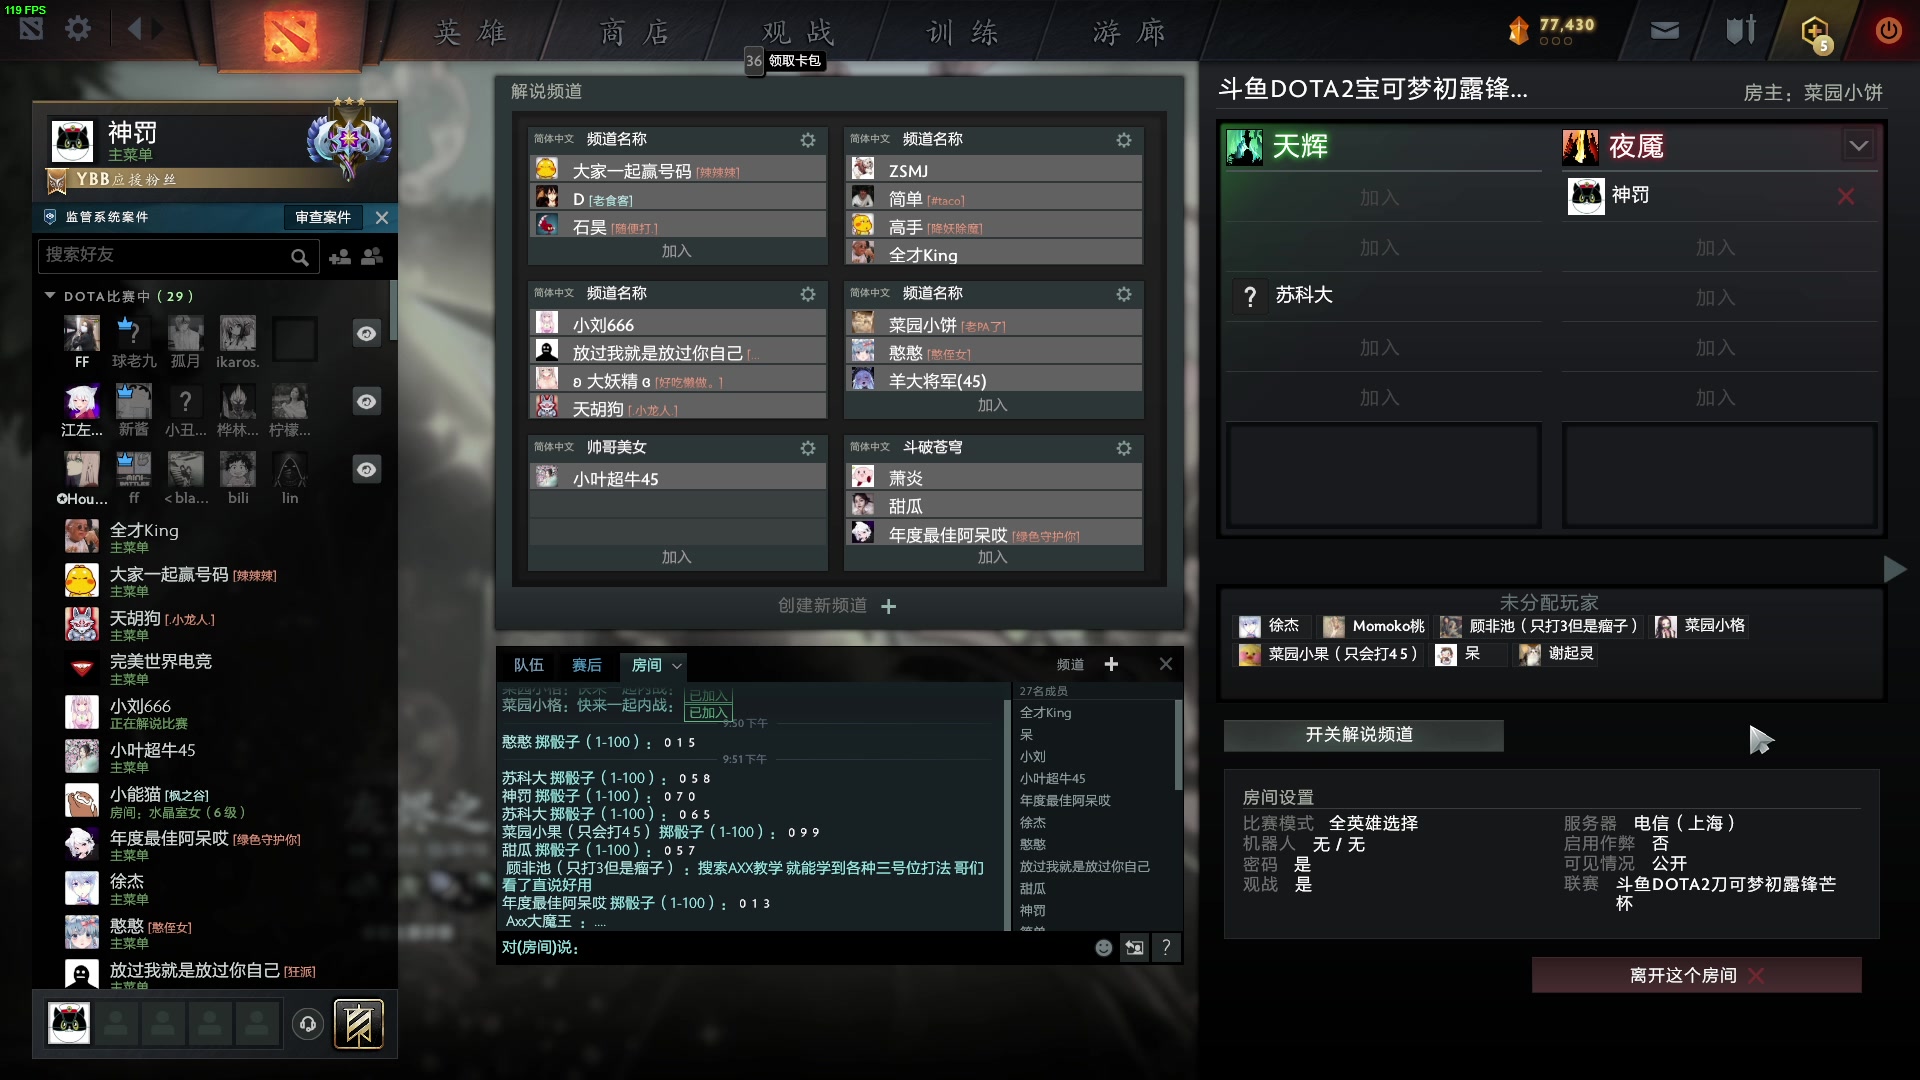Click the Dota 2 logo home button

coord(290,35)
